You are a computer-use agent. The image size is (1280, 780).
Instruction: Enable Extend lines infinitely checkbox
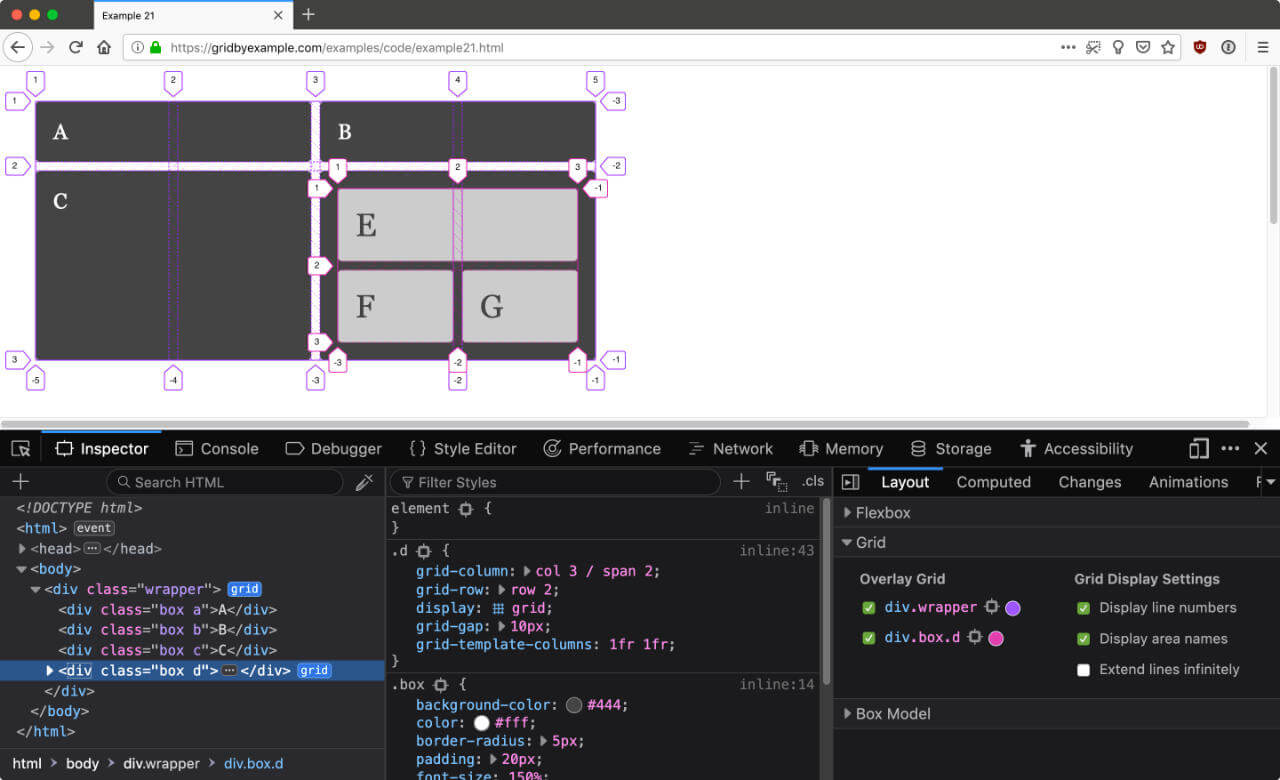(1083, 670)
